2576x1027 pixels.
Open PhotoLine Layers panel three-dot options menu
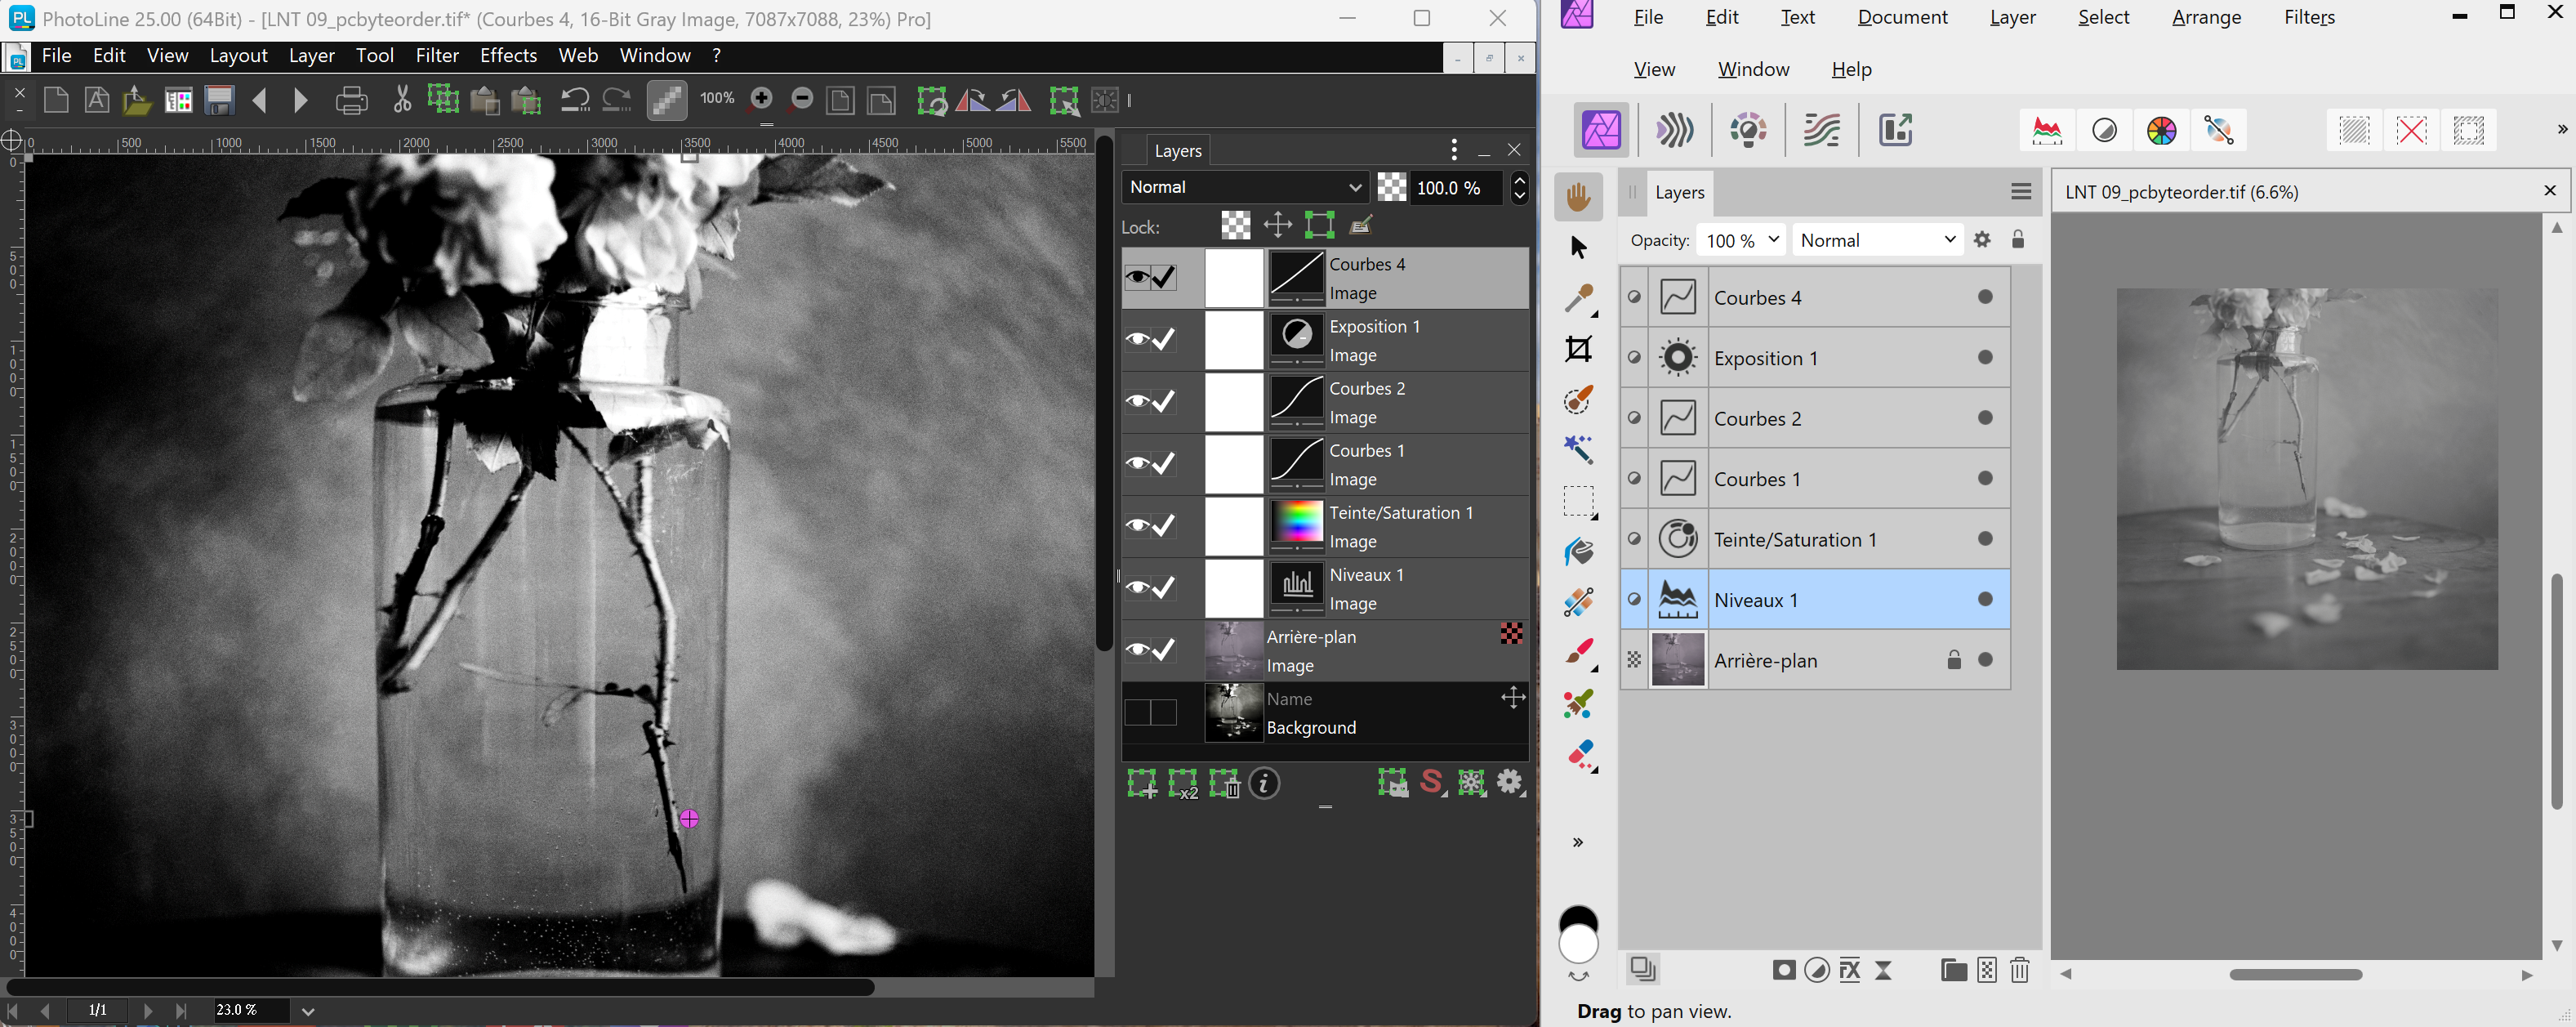click(x=1453, y=150)
